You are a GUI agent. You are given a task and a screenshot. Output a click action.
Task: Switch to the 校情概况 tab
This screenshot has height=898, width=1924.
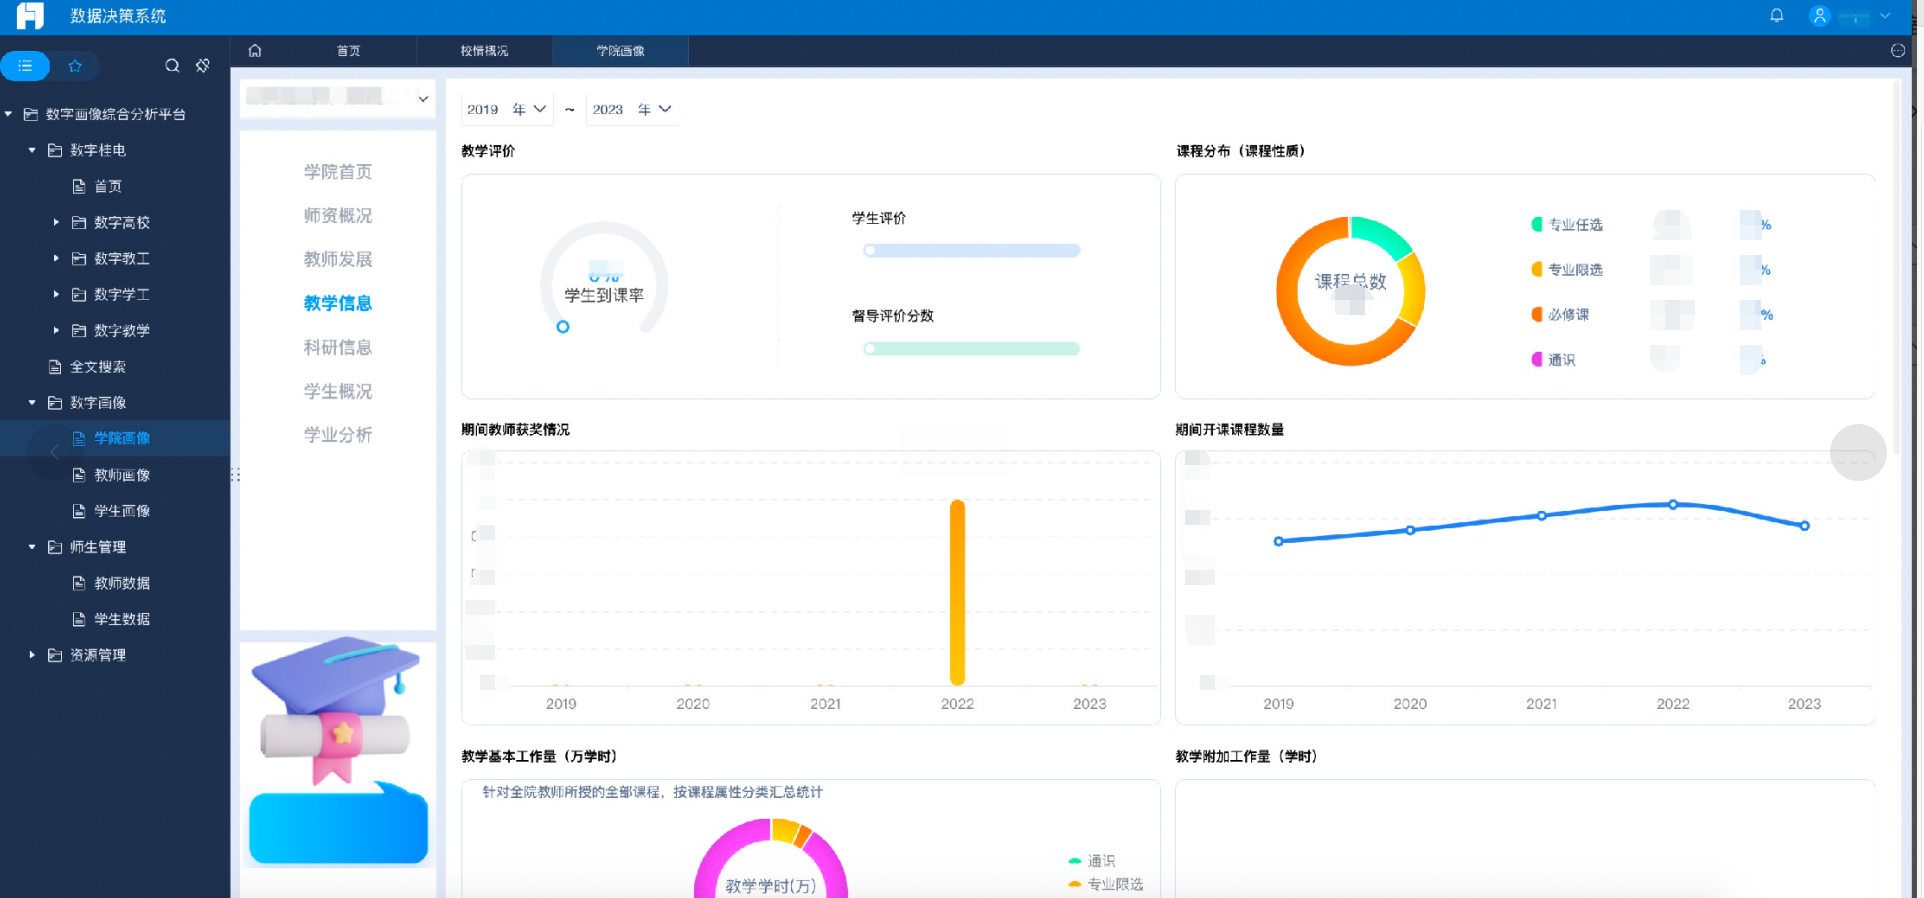coord(484,51)
